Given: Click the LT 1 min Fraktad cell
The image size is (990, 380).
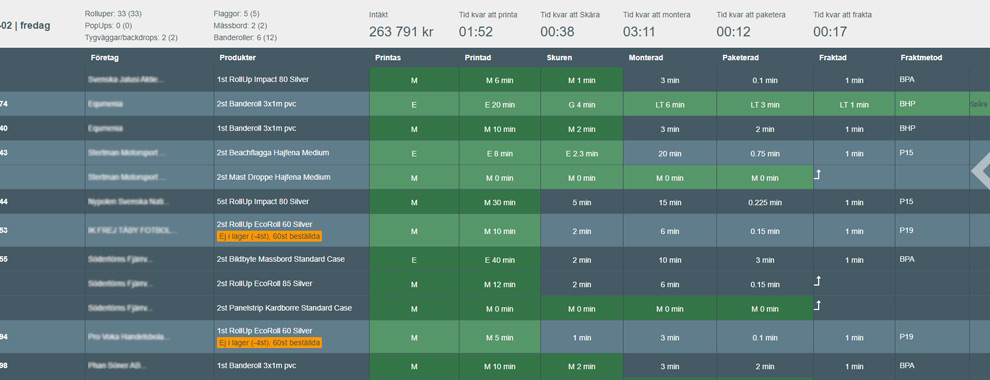Looking at the screenshot, I should [x=854, y=104].
